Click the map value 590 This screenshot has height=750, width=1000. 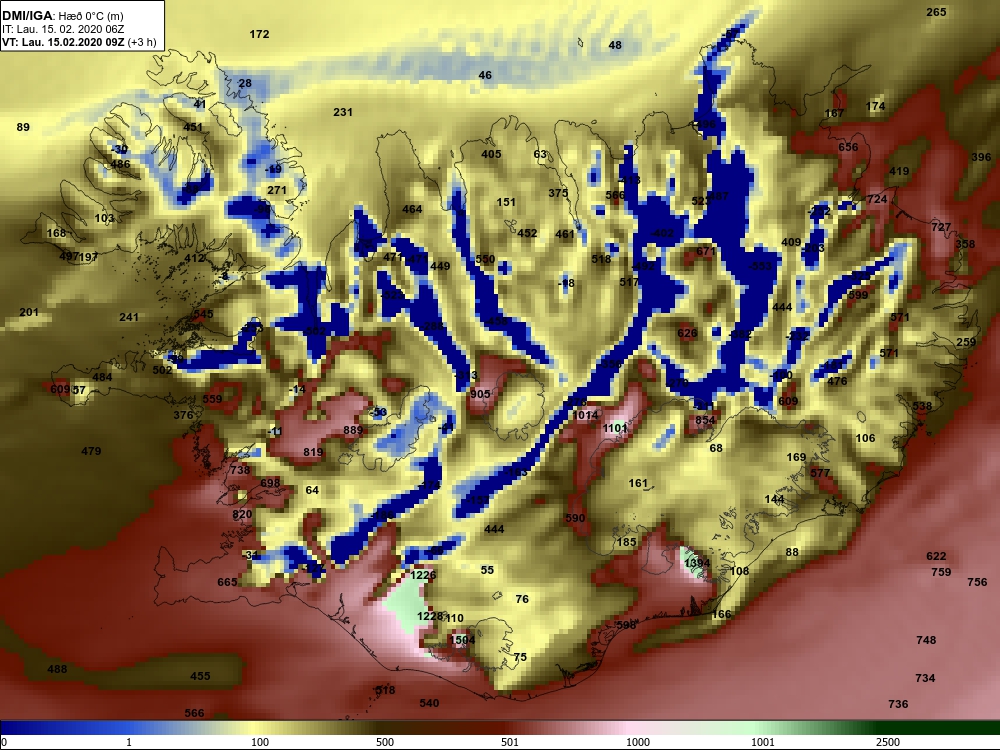coord(575,518)
